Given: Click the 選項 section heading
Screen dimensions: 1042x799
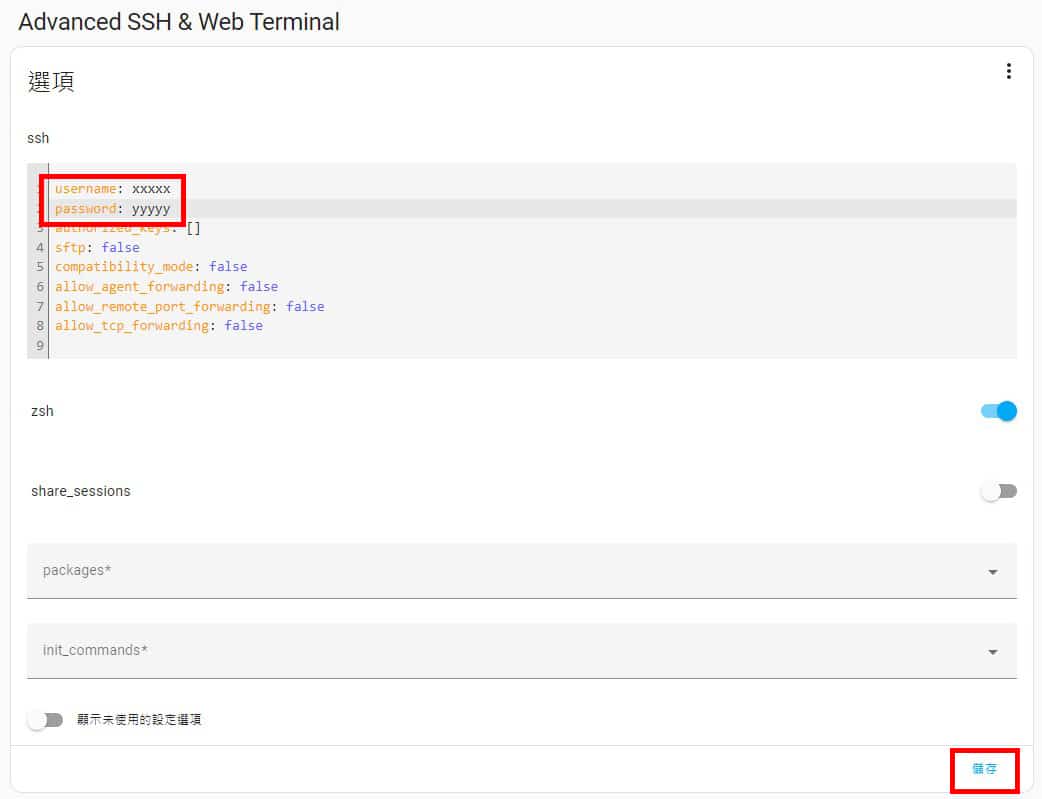Looking at the screenshot, I should (x=51, y=82).
